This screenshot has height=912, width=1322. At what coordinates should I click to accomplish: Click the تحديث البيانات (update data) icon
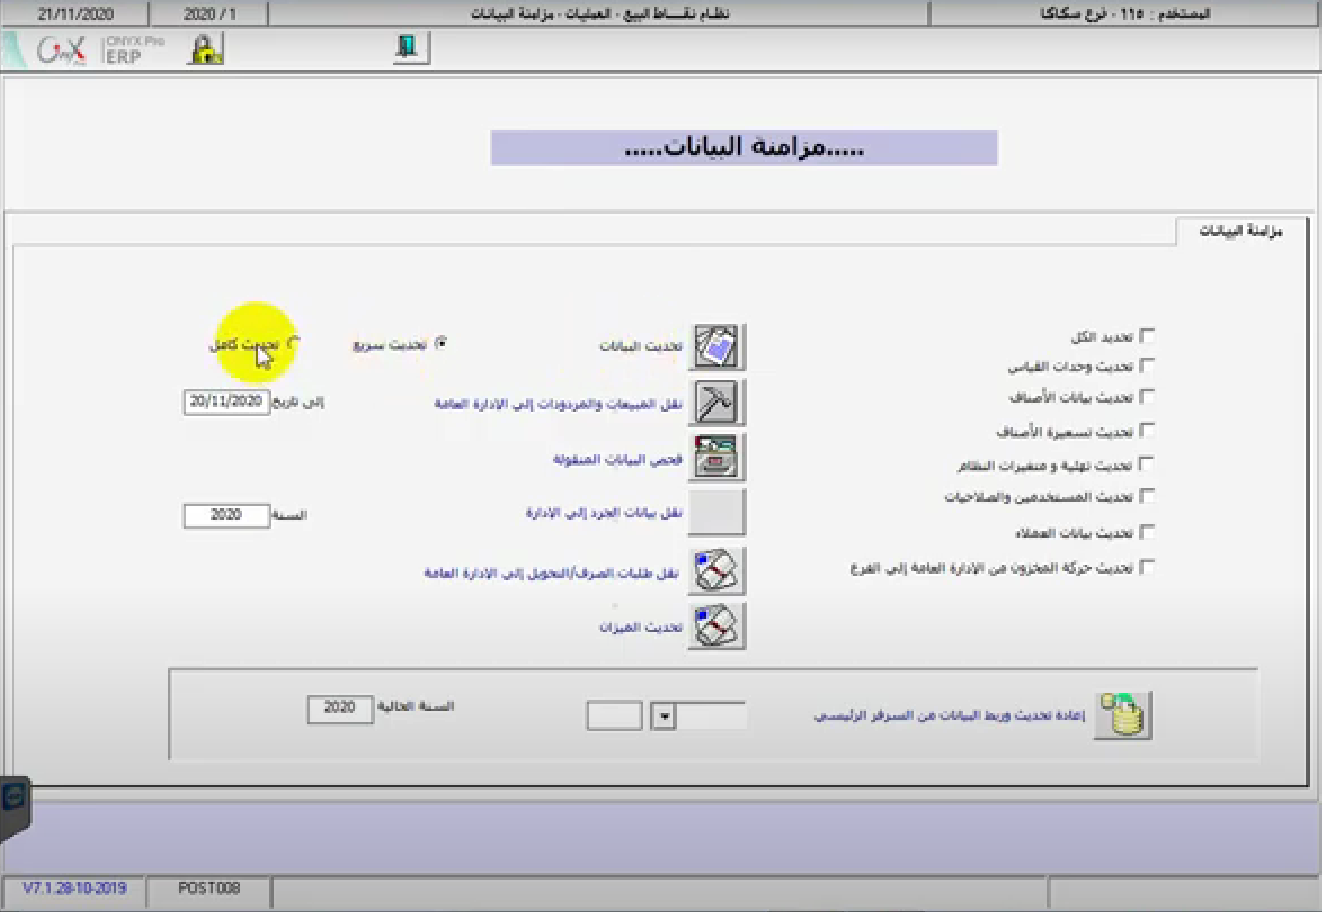click(716, 347)
